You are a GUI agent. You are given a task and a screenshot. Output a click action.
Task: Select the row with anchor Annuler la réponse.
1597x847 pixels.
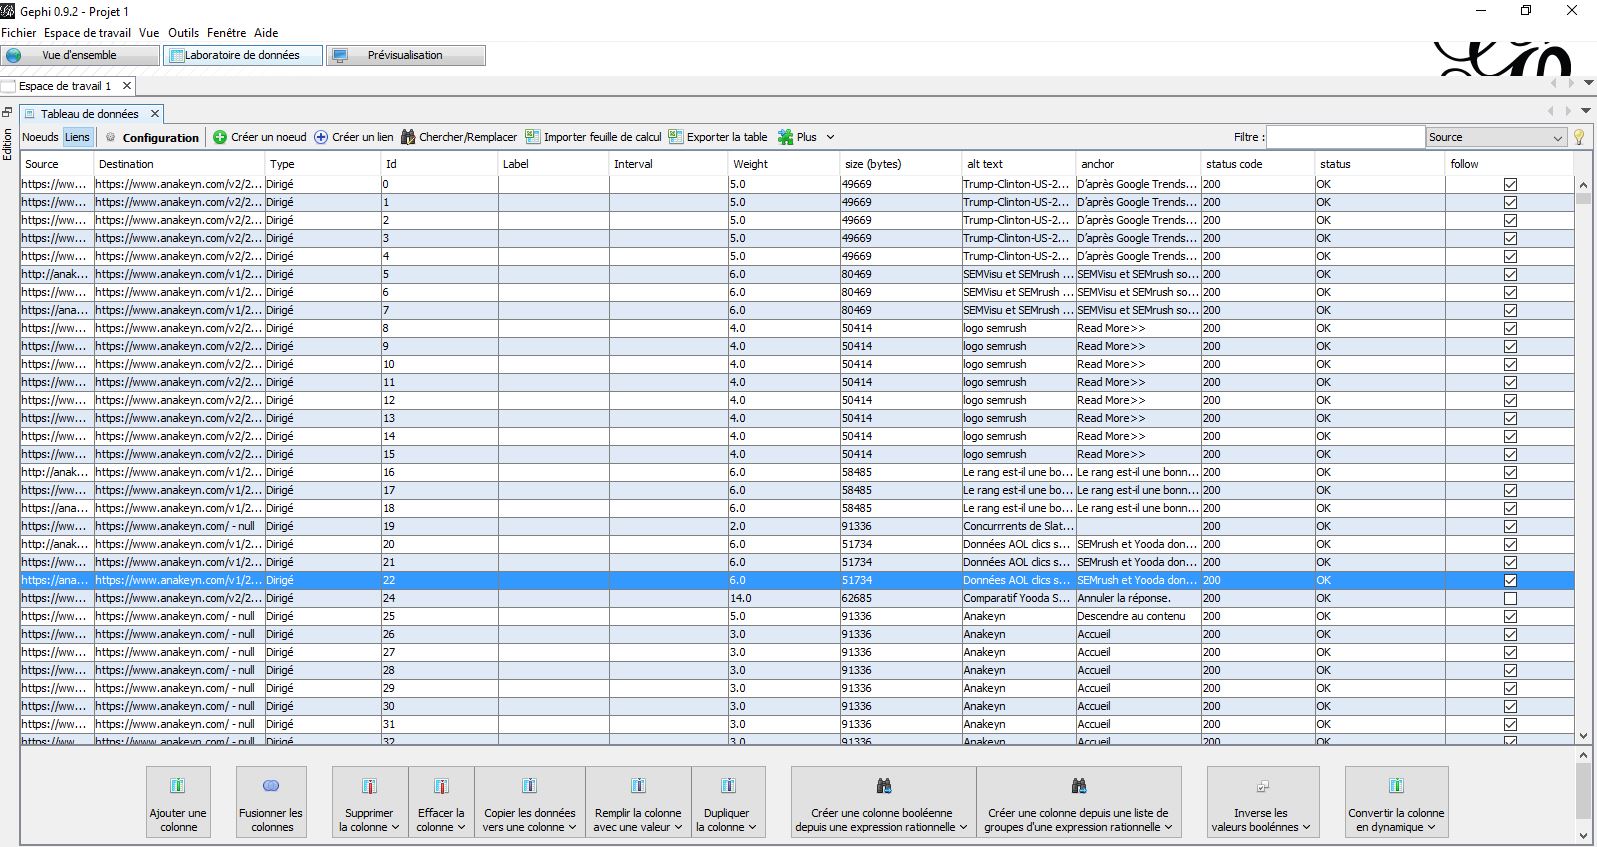(797, 598)
